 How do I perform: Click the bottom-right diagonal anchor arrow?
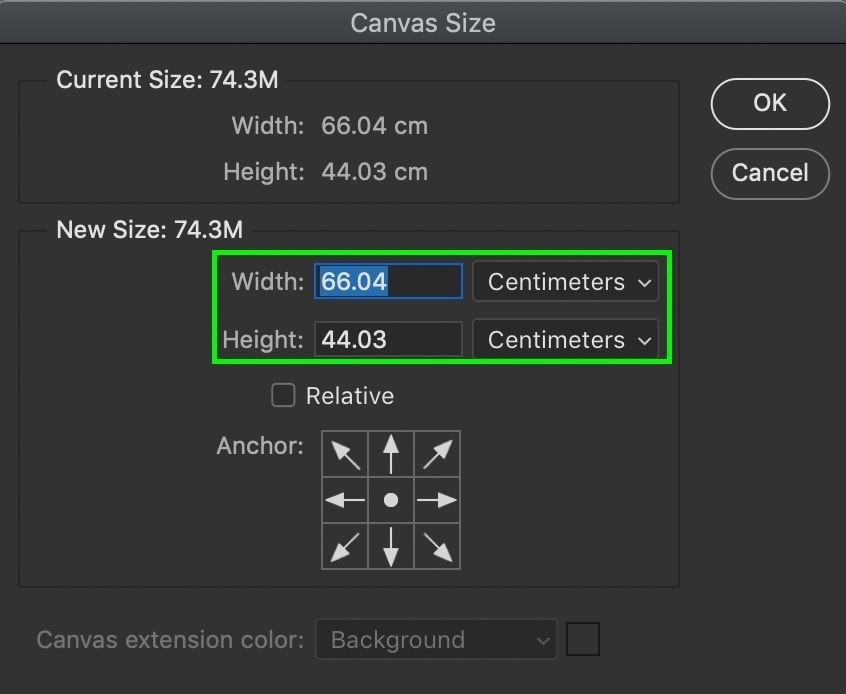437,546
